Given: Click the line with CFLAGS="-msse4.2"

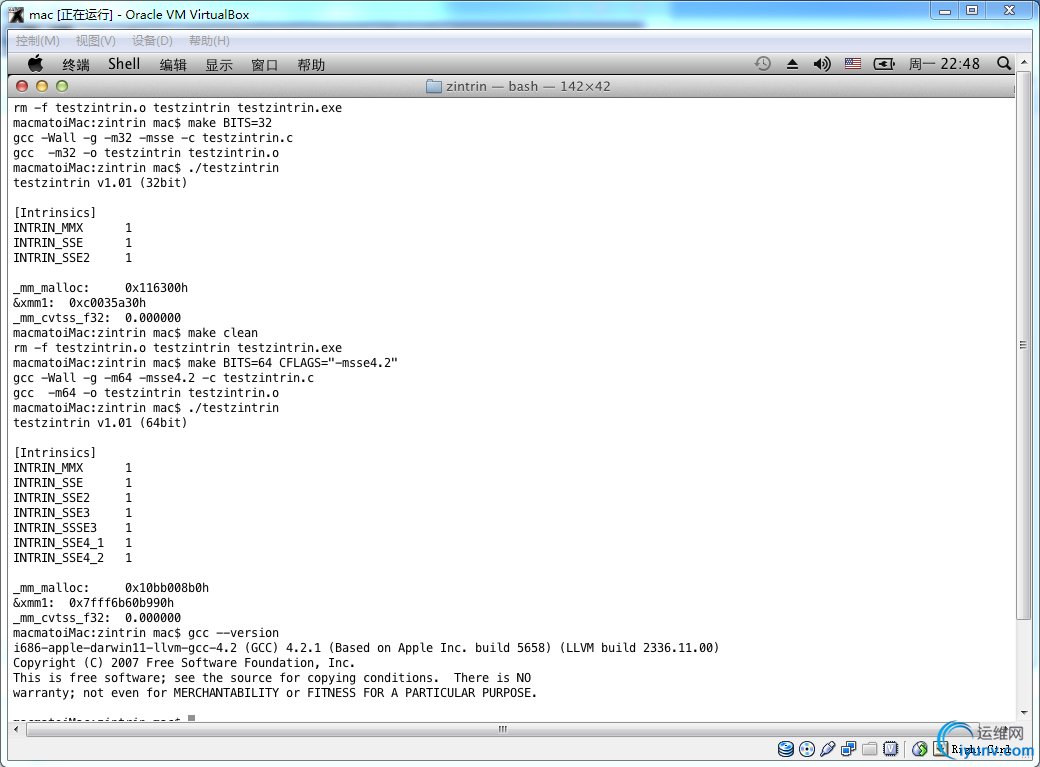Looking at the screenshot, I should [206, 363].
